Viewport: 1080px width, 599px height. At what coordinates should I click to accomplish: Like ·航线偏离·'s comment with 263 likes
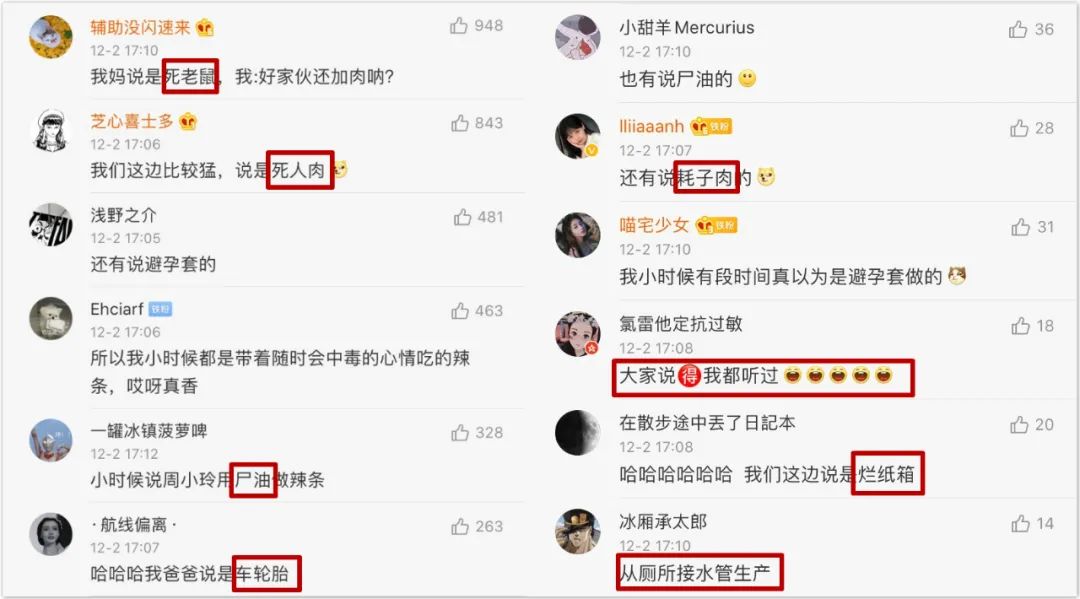pyautogui.click(x=460, y=527)
